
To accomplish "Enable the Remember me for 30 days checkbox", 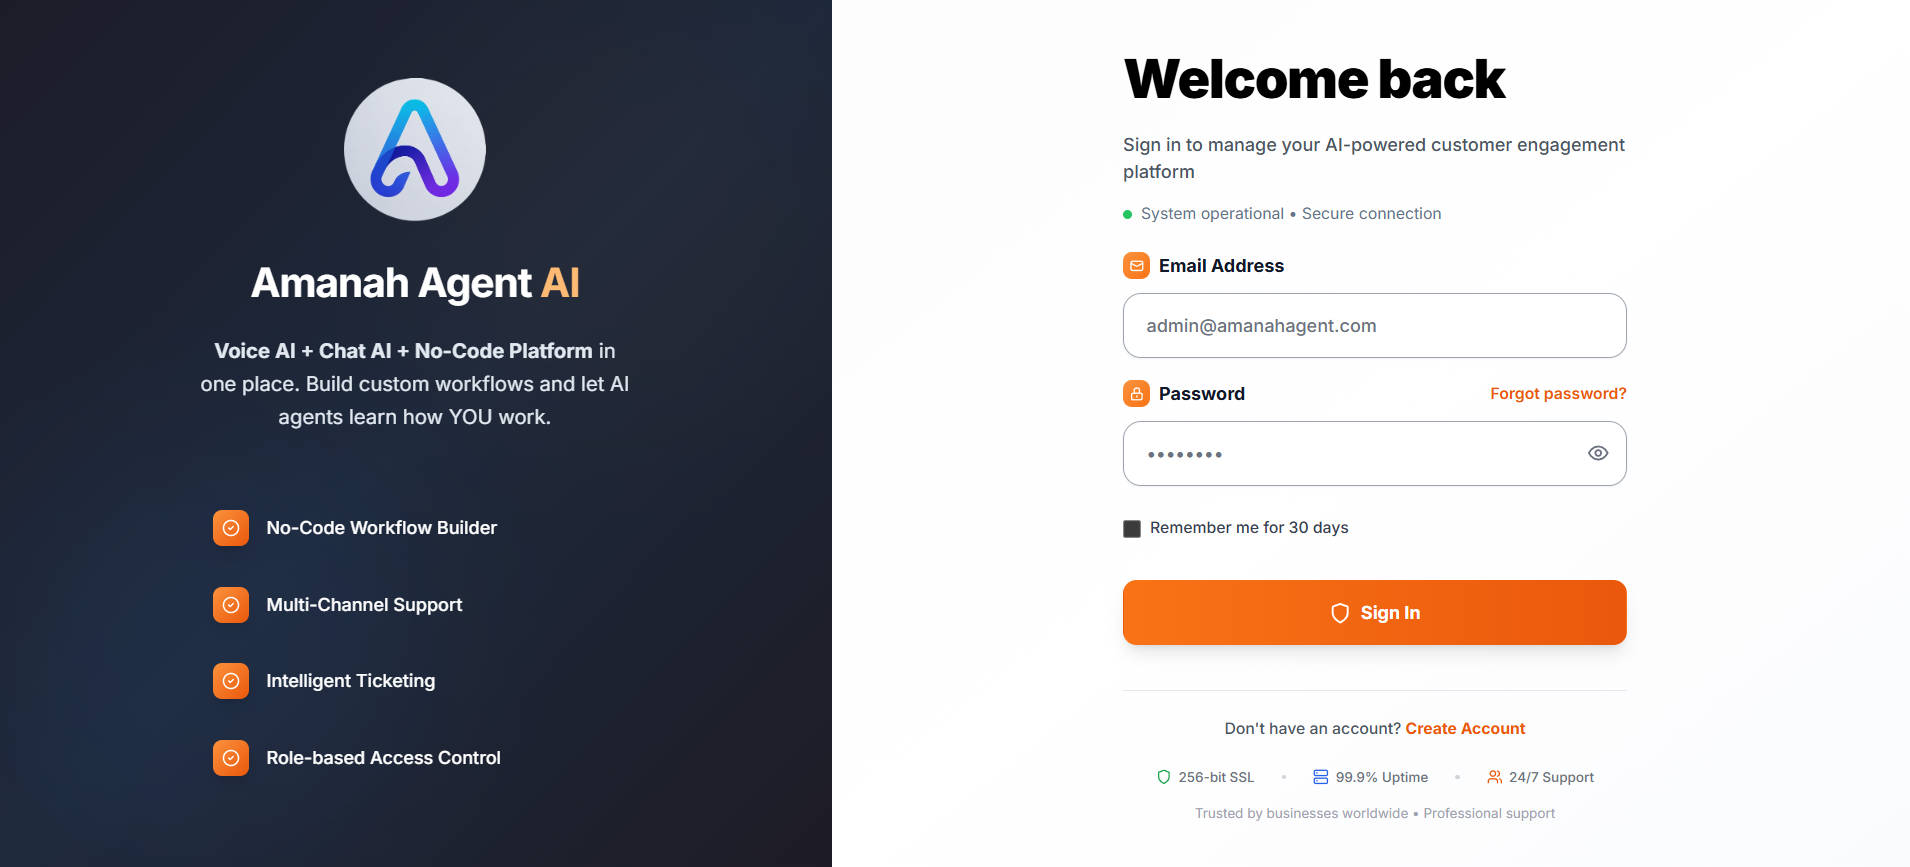I will point(1132,528).
